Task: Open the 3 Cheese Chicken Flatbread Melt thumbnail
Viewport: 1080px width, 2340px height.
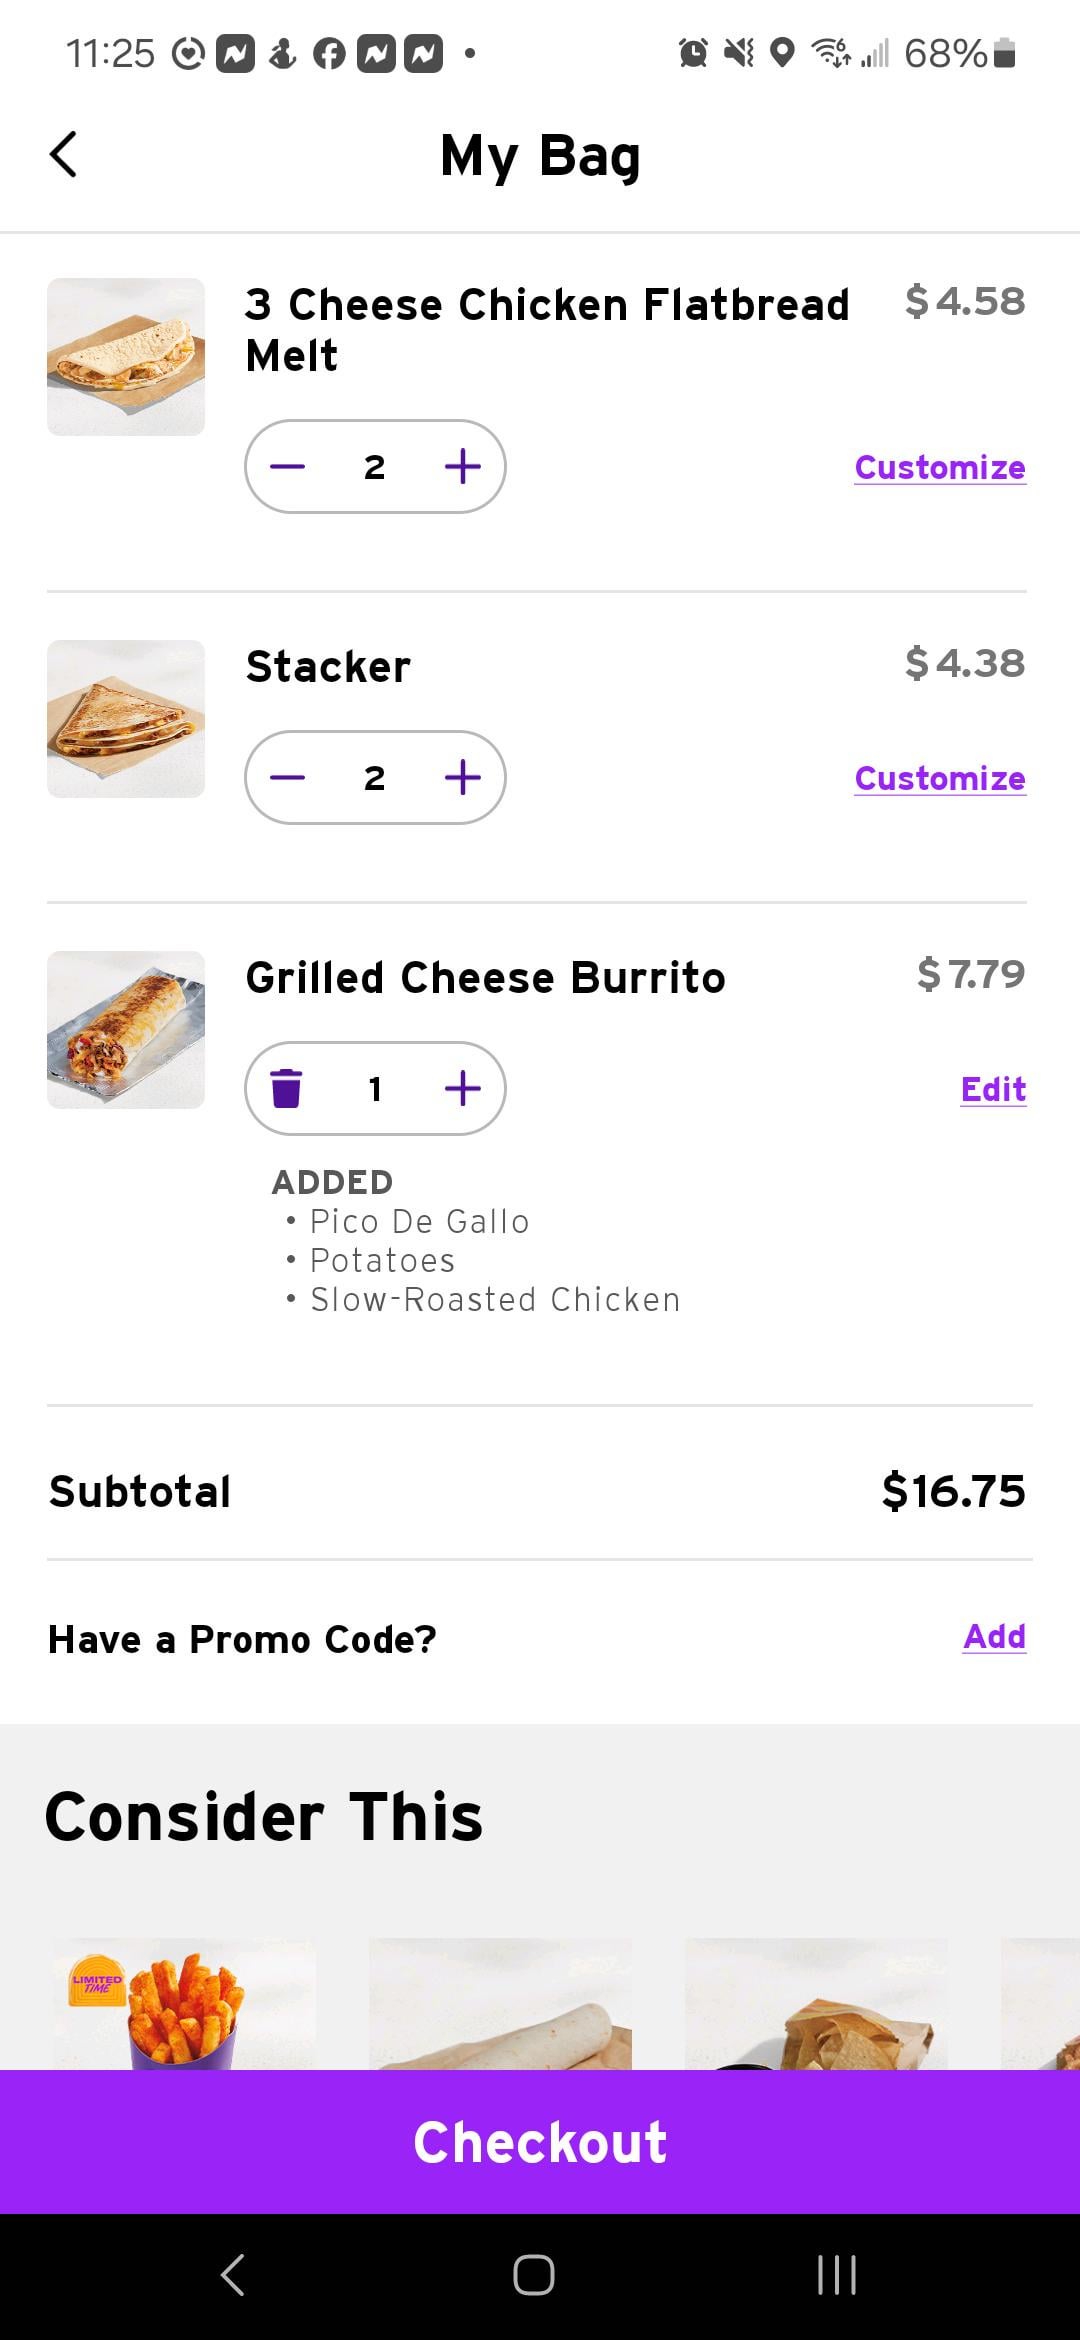Action: (126, 357)
